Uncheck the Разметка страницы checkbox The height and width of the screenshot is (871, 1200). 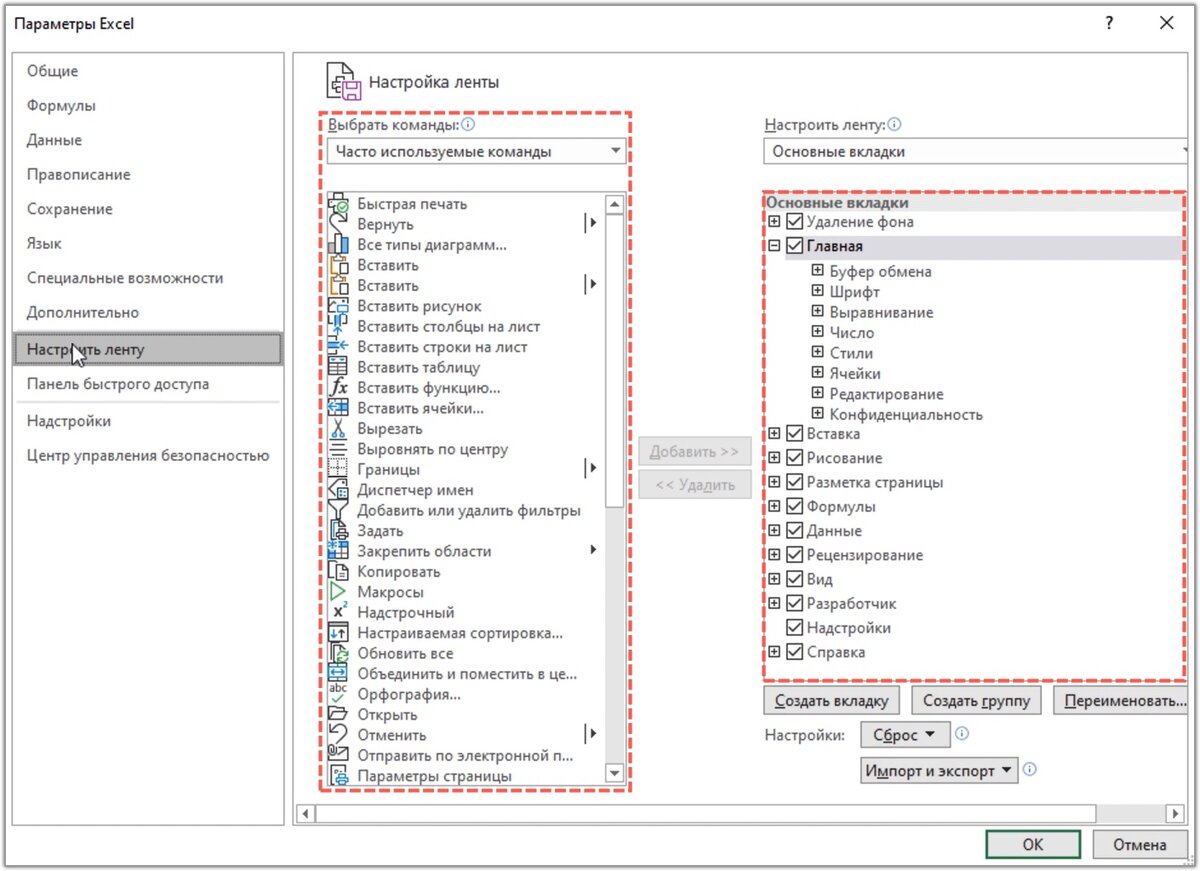pyautogui.click(x=795, y=482)
